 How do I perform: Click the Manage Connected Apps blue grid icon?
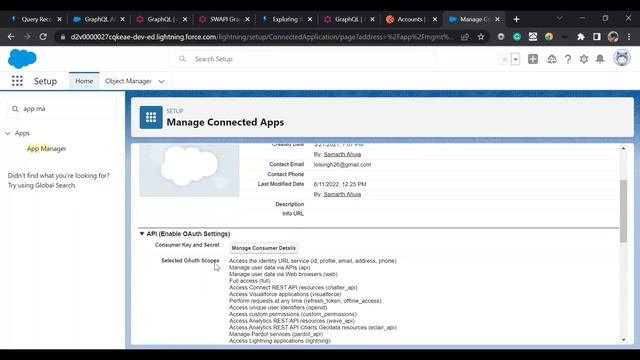tap(151, 118)
